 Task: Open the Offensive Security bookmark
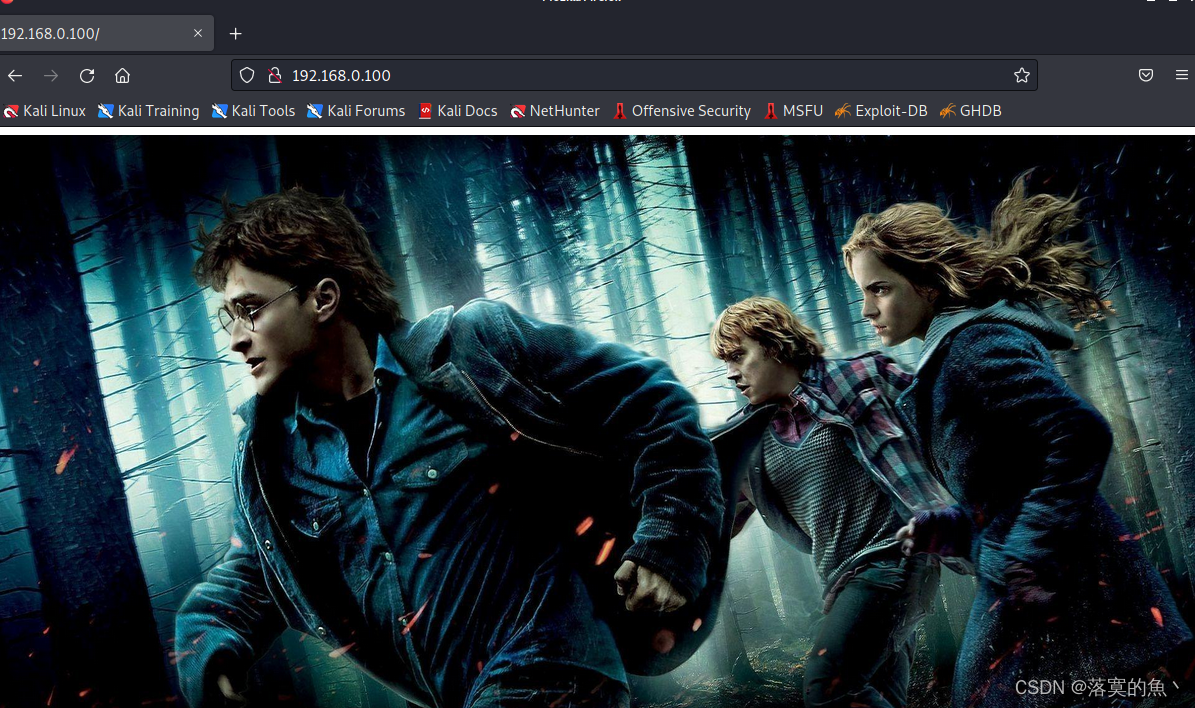(x=681, y=111)
